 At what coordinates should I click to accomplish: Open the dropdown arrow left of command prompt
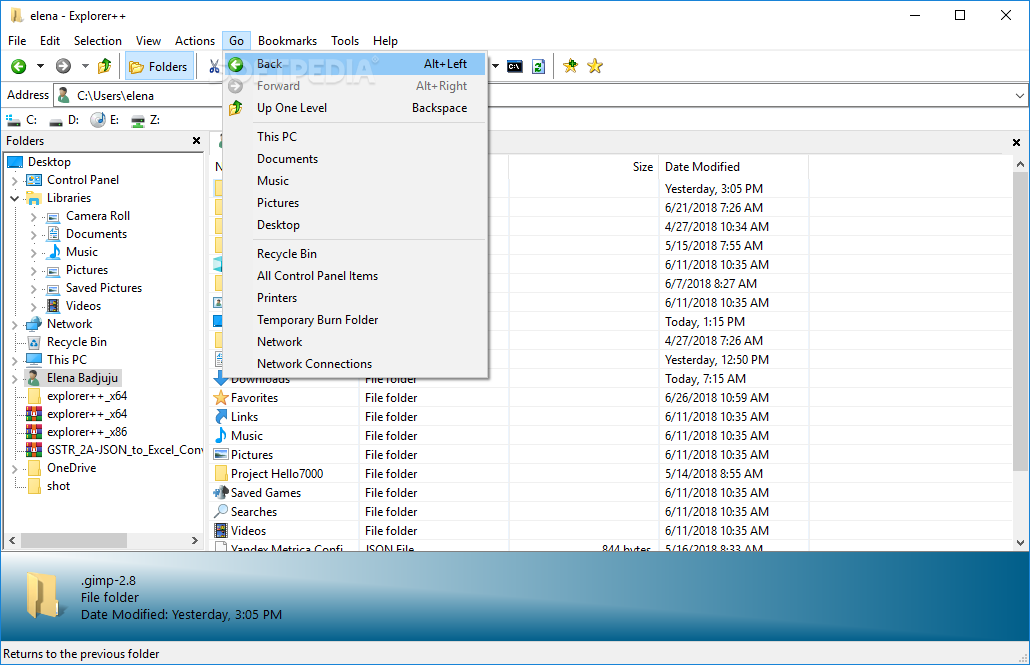495,66
